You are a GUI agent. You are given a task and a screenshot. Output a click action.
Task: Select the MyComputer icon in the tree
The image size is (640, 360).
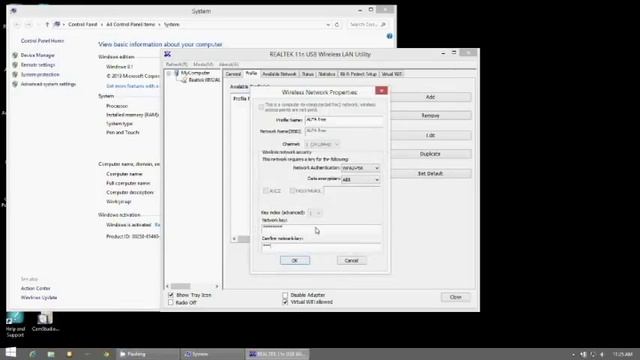(x=177, y=73)
